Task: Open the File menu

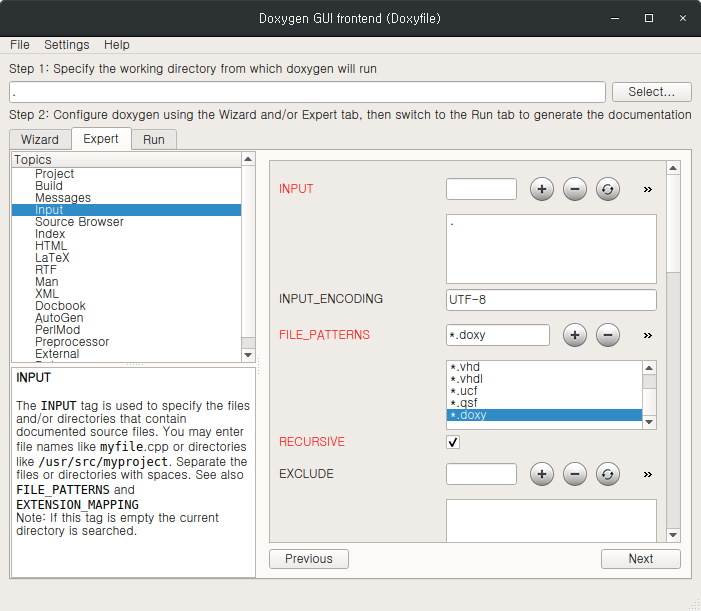Action: [x=20, y=45]
